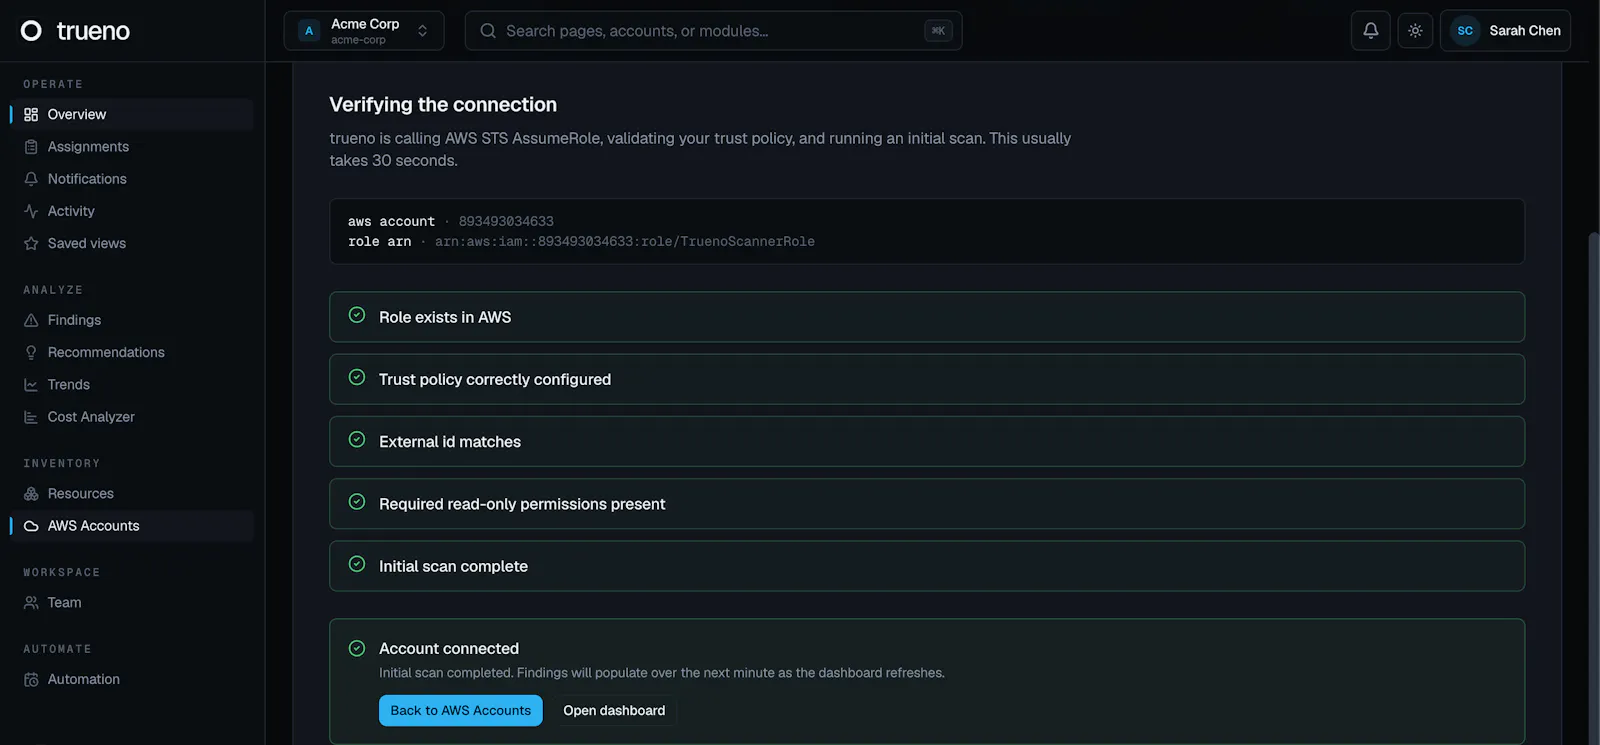Open Overview in the sidebar
This screenshot has width=1600, height=745.
(132, 114)
